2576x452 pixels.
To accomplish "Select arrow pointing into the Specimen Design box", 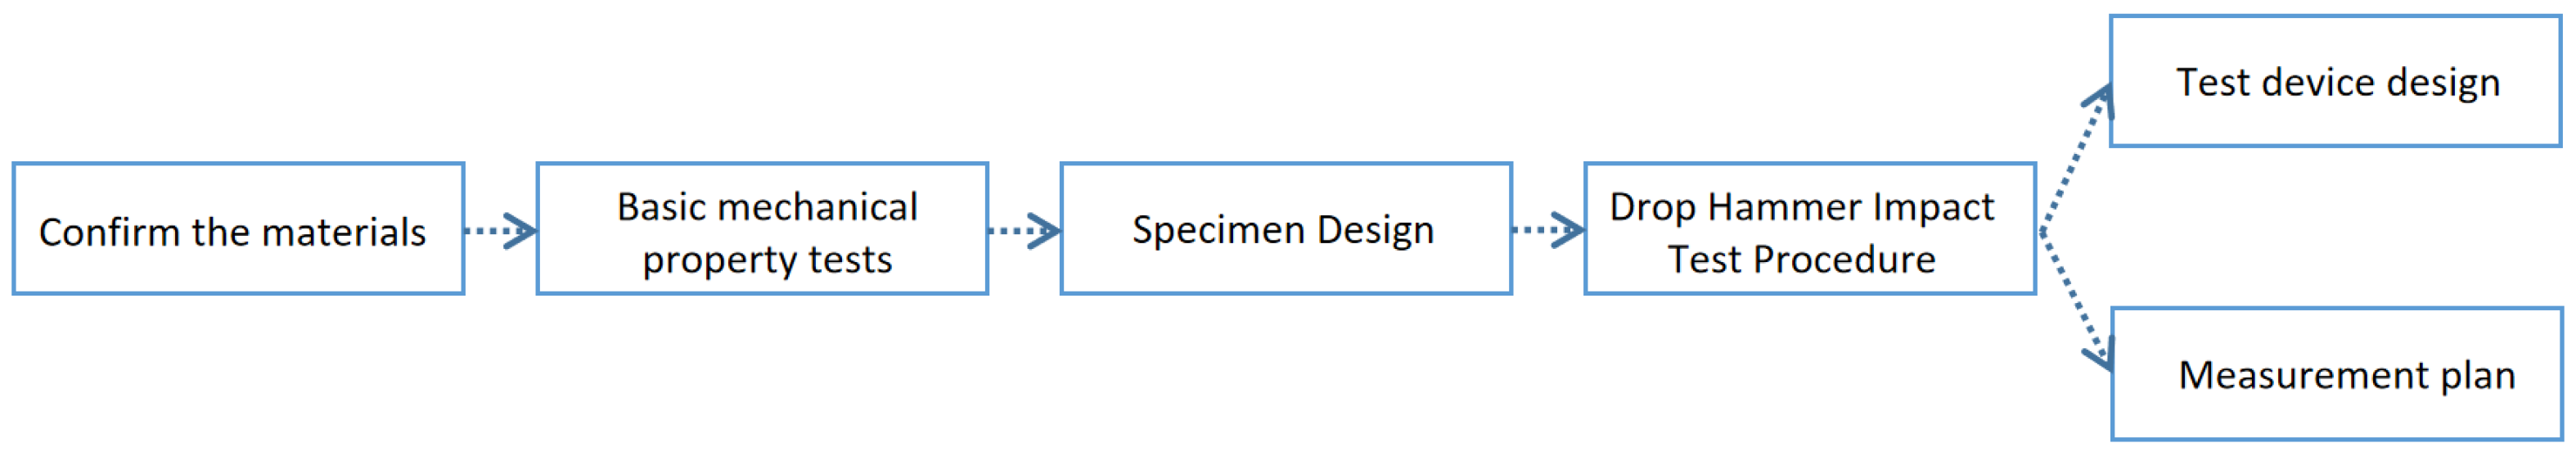I will point(1024,231).
